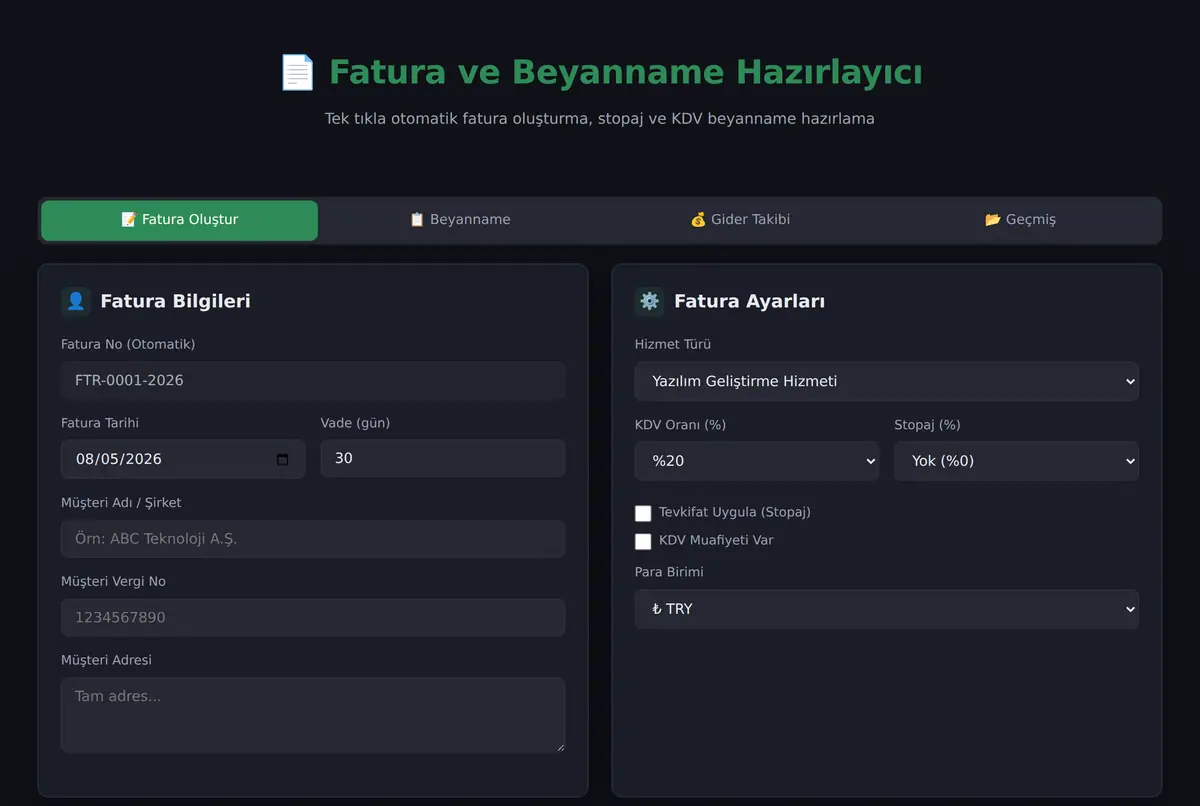This screenshot has height=806, width=1200.
Task: Click the Para Birimi label
Action: point(669,573)
